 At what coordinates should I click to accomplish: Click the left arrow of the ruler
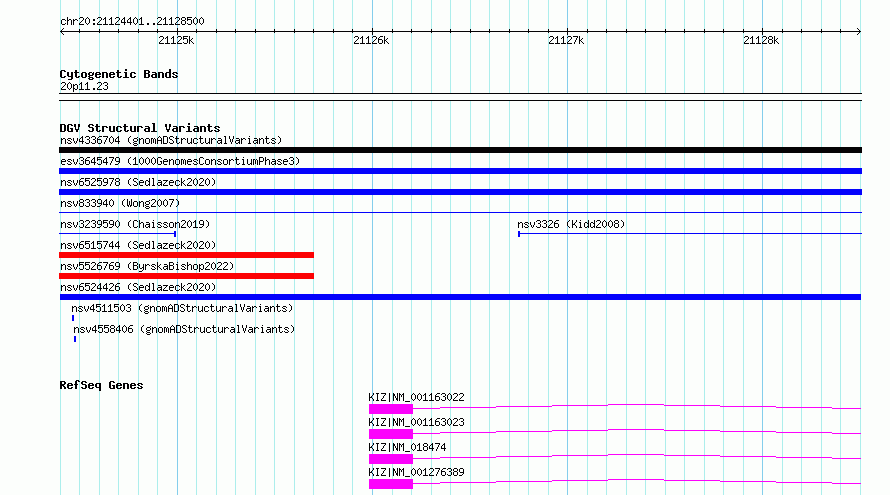62,32
